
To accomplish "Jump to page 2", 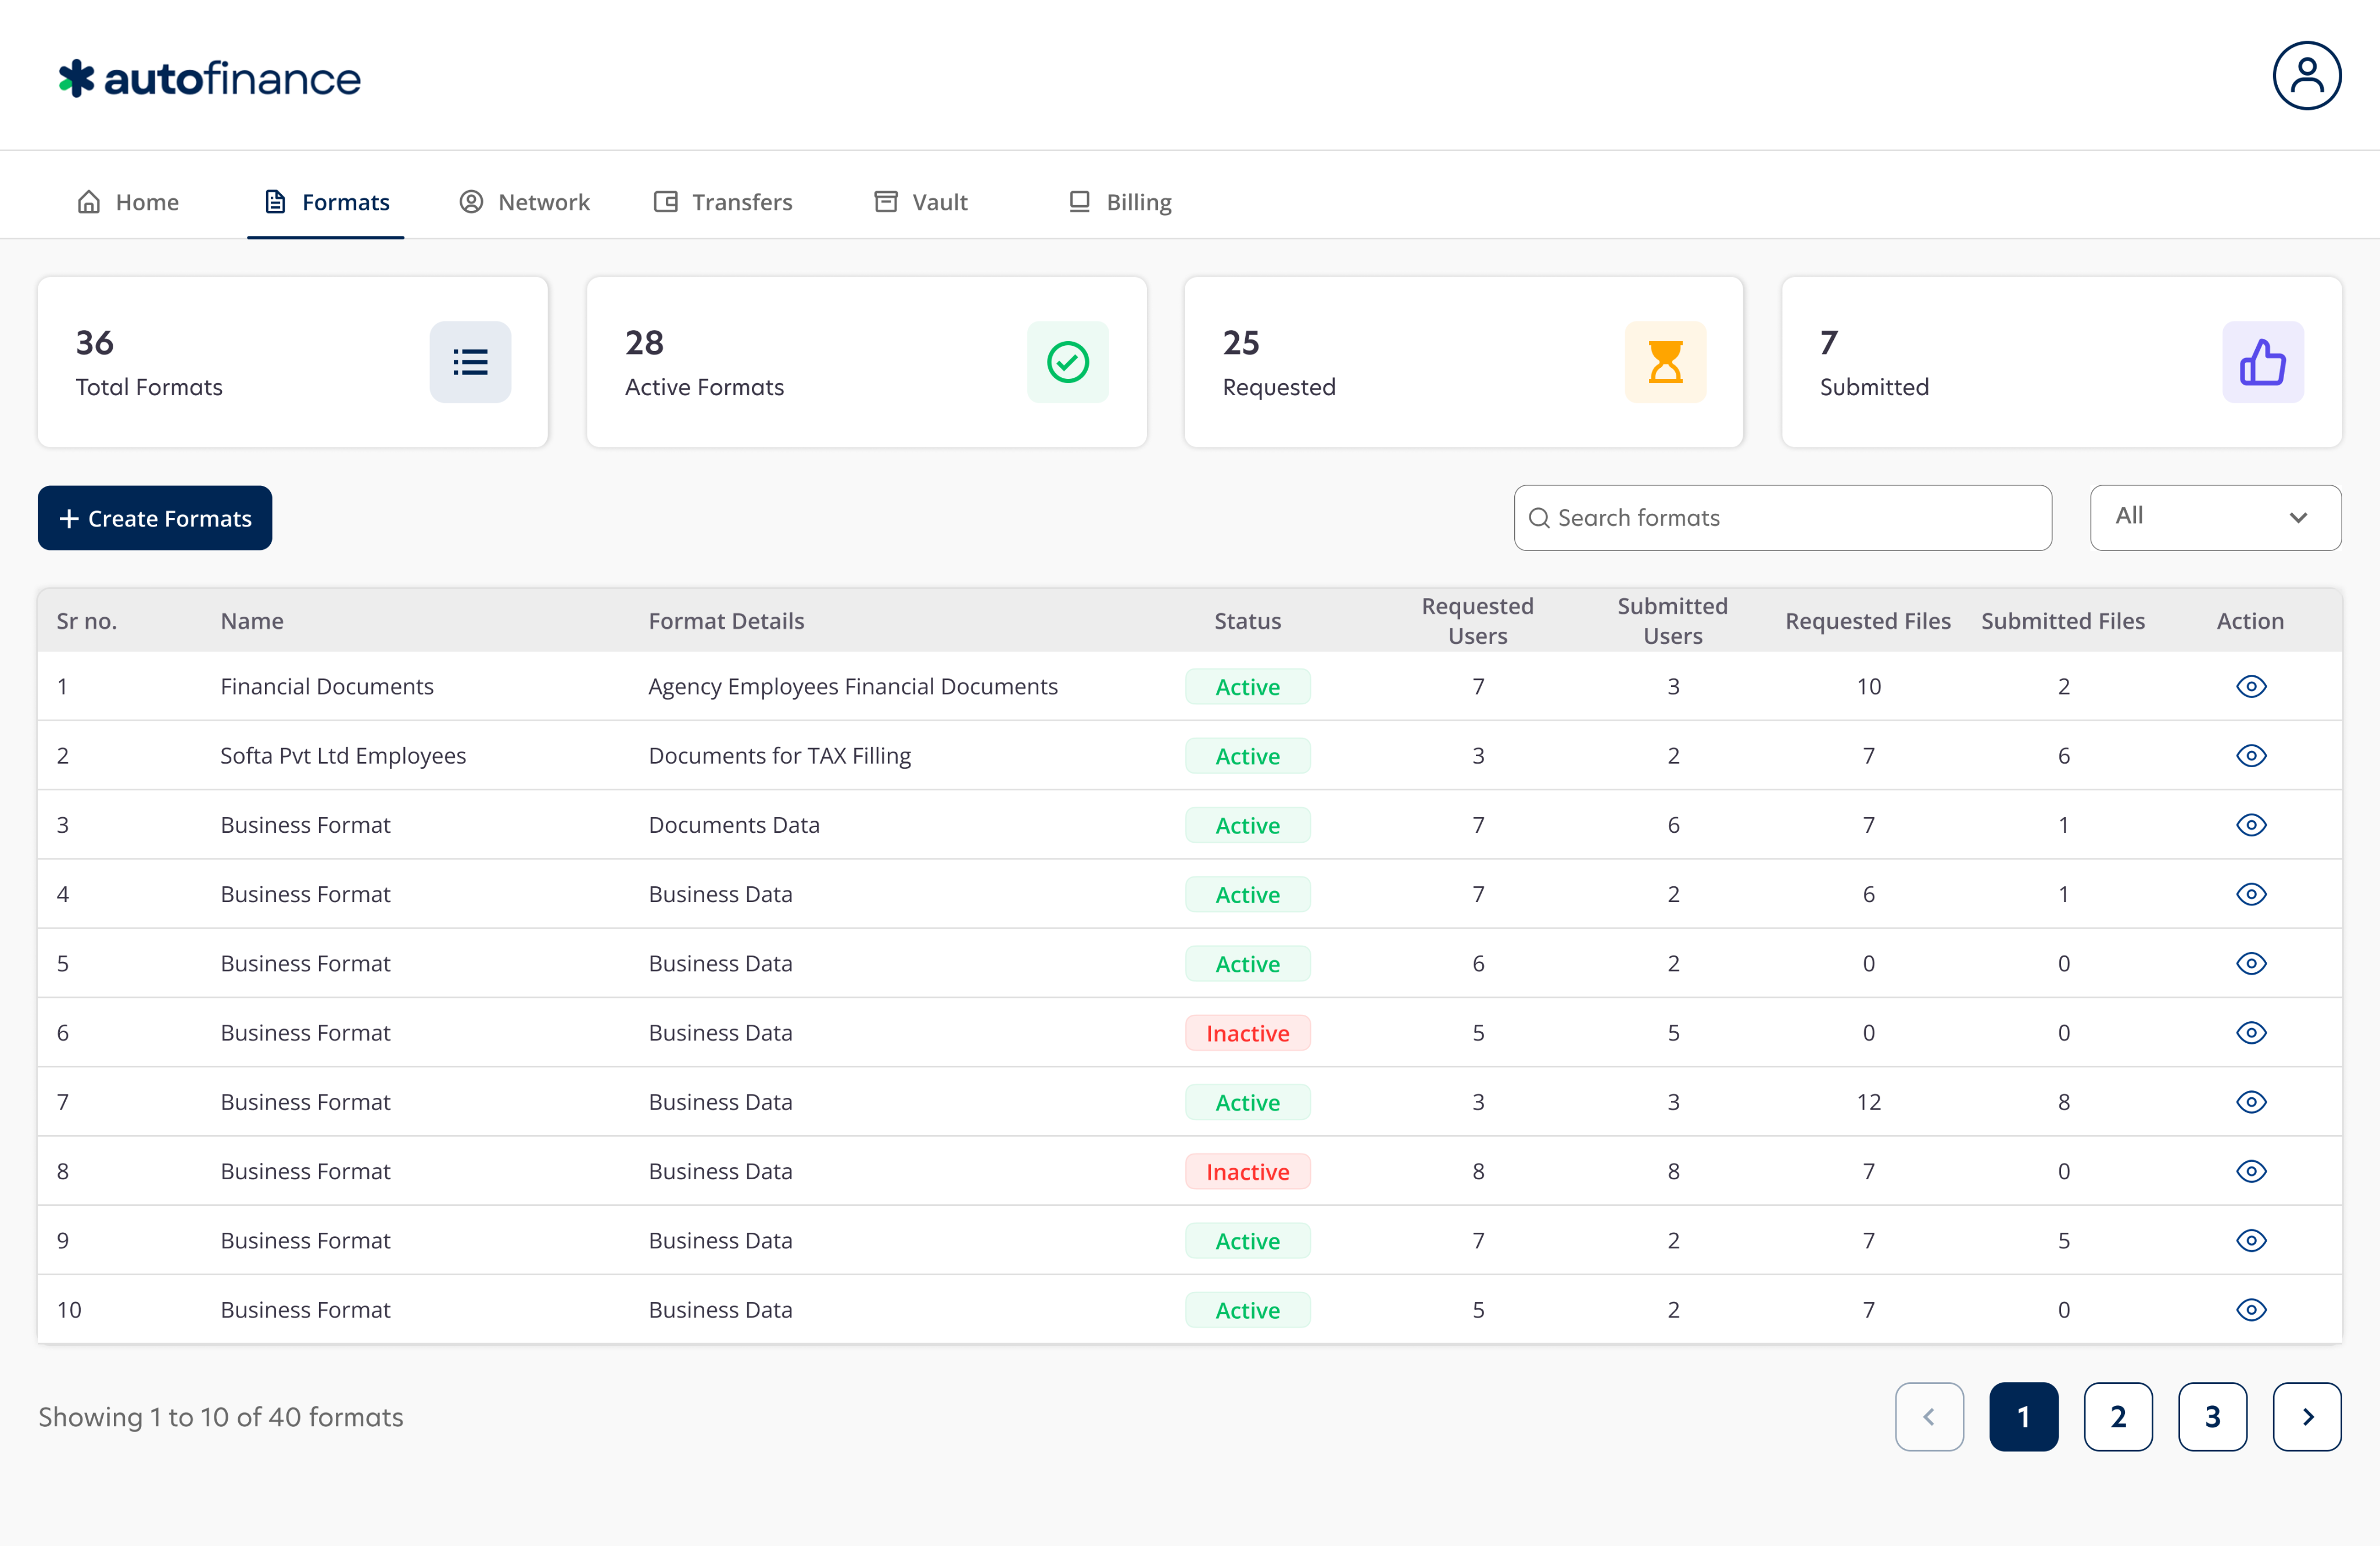I will click(x=2118, y=1417).
